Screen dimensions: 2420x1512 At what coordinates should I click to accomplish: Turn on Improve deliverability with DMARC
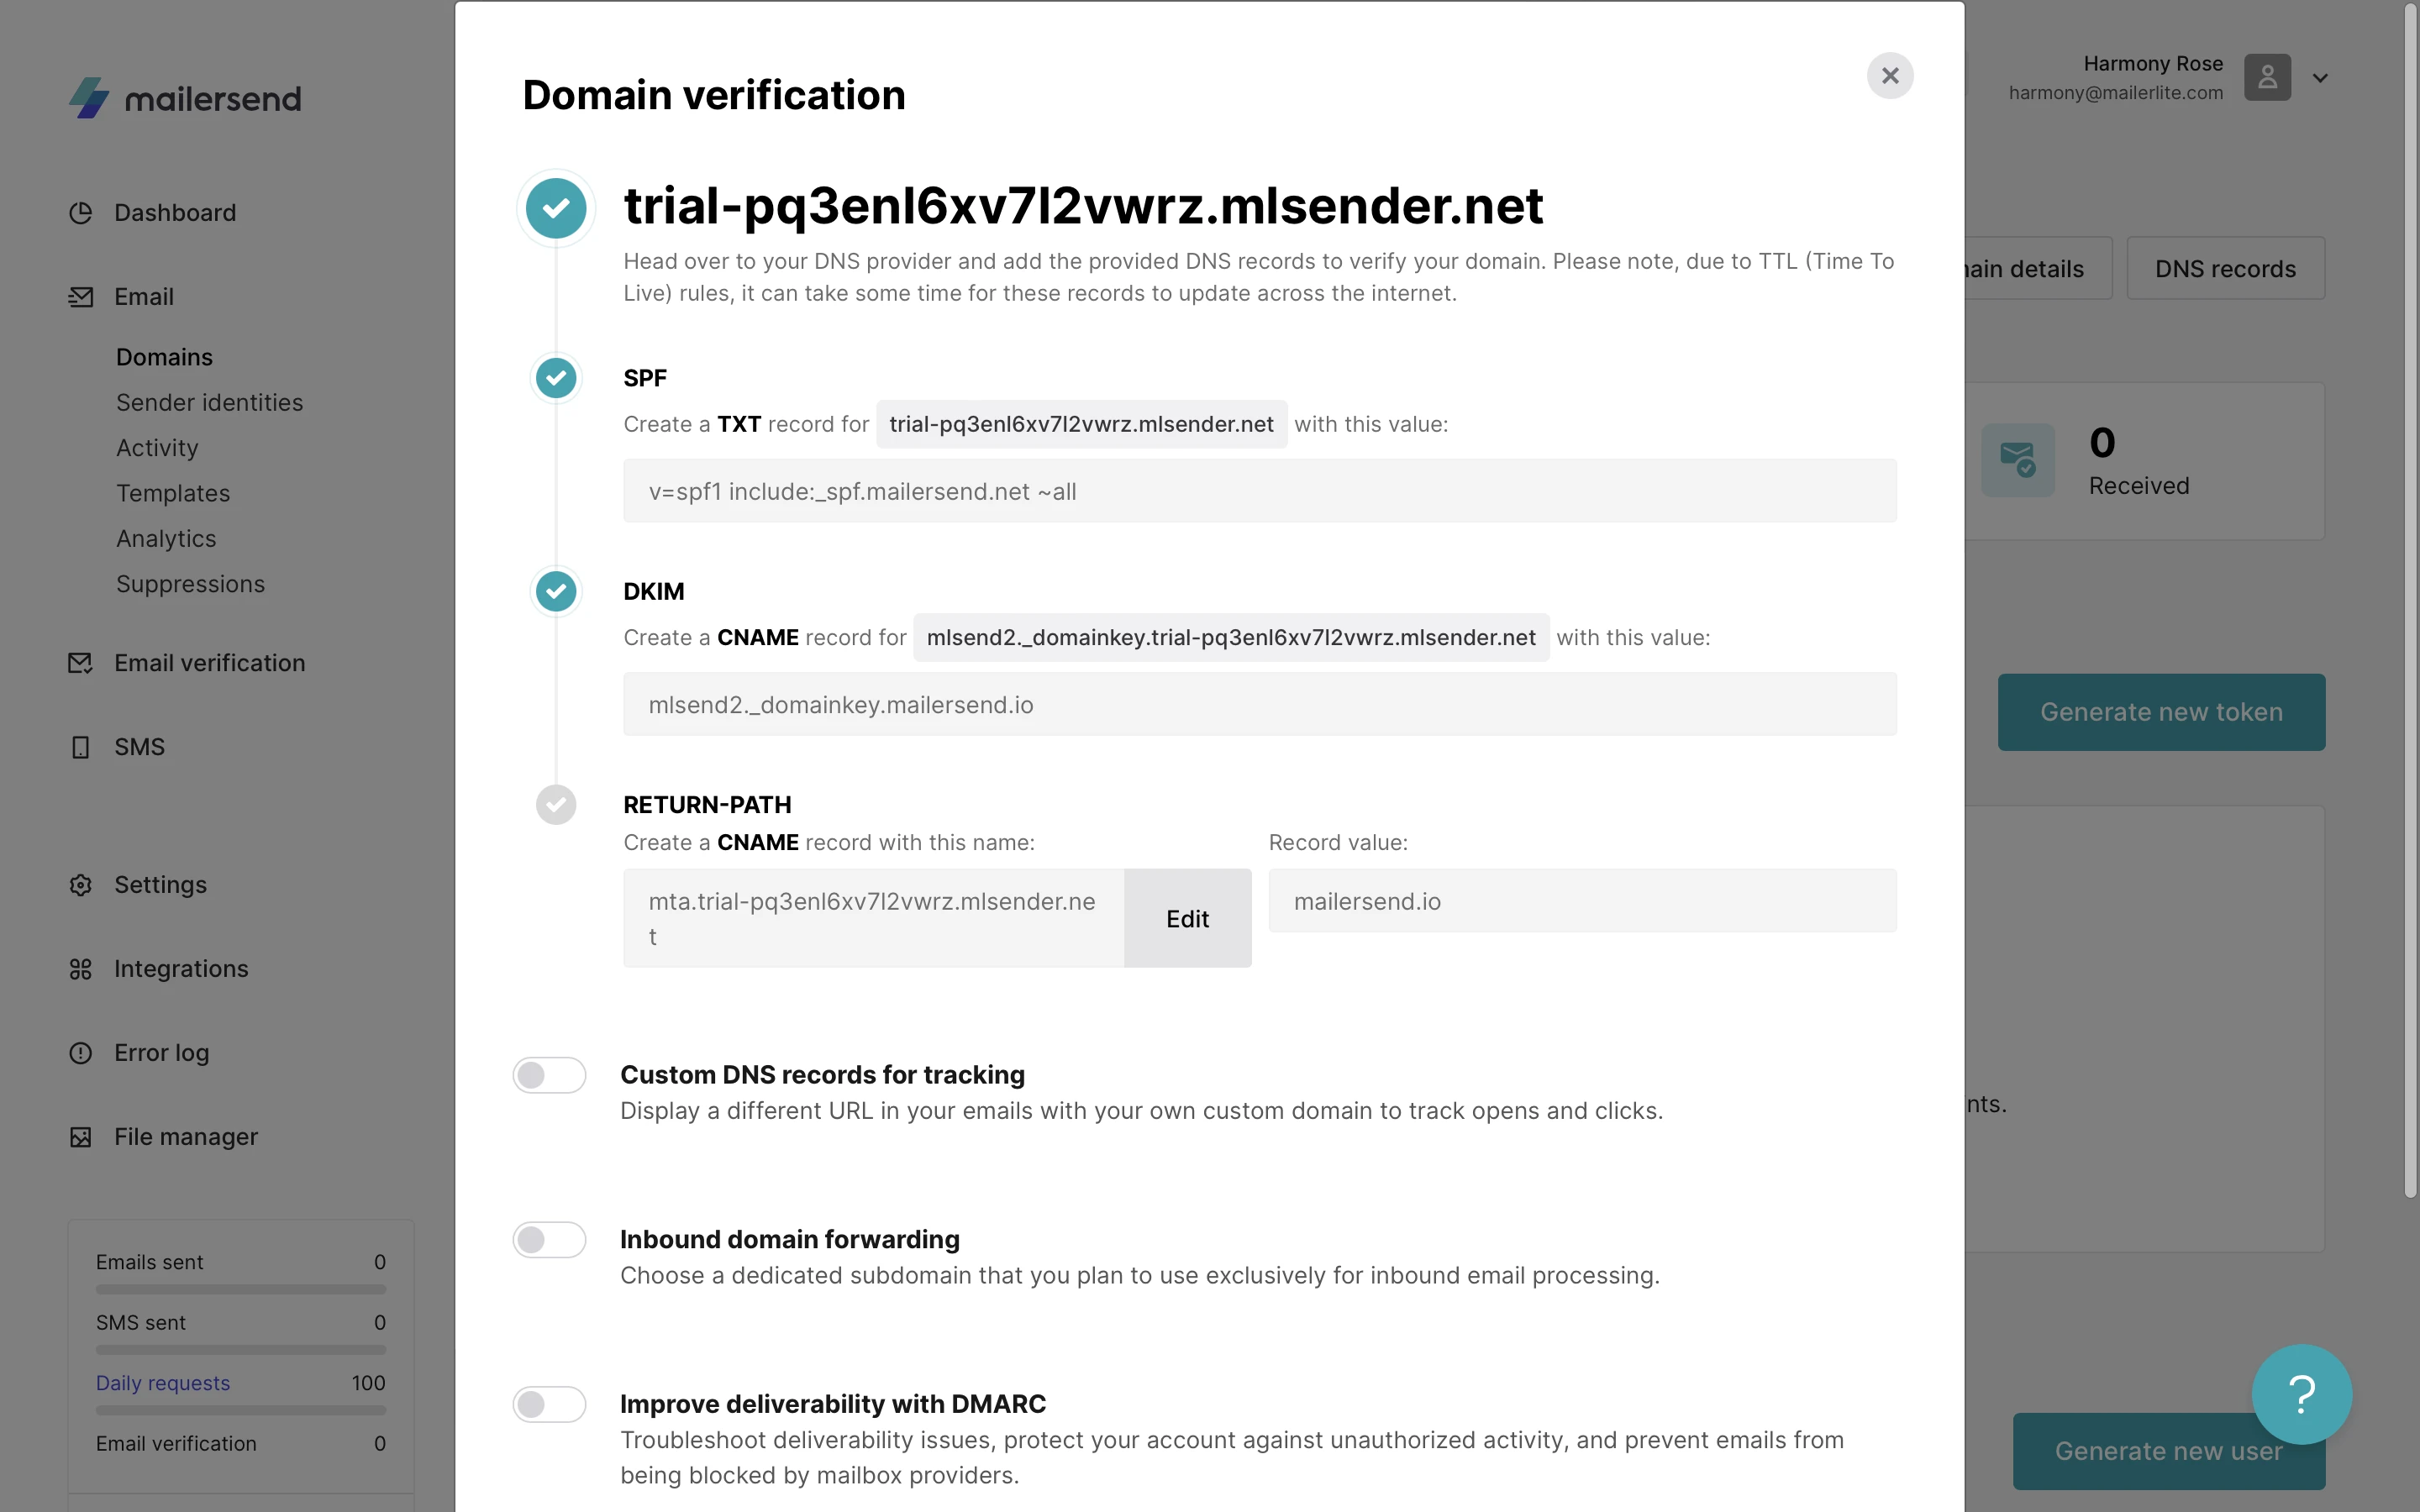pos(549,1404)
